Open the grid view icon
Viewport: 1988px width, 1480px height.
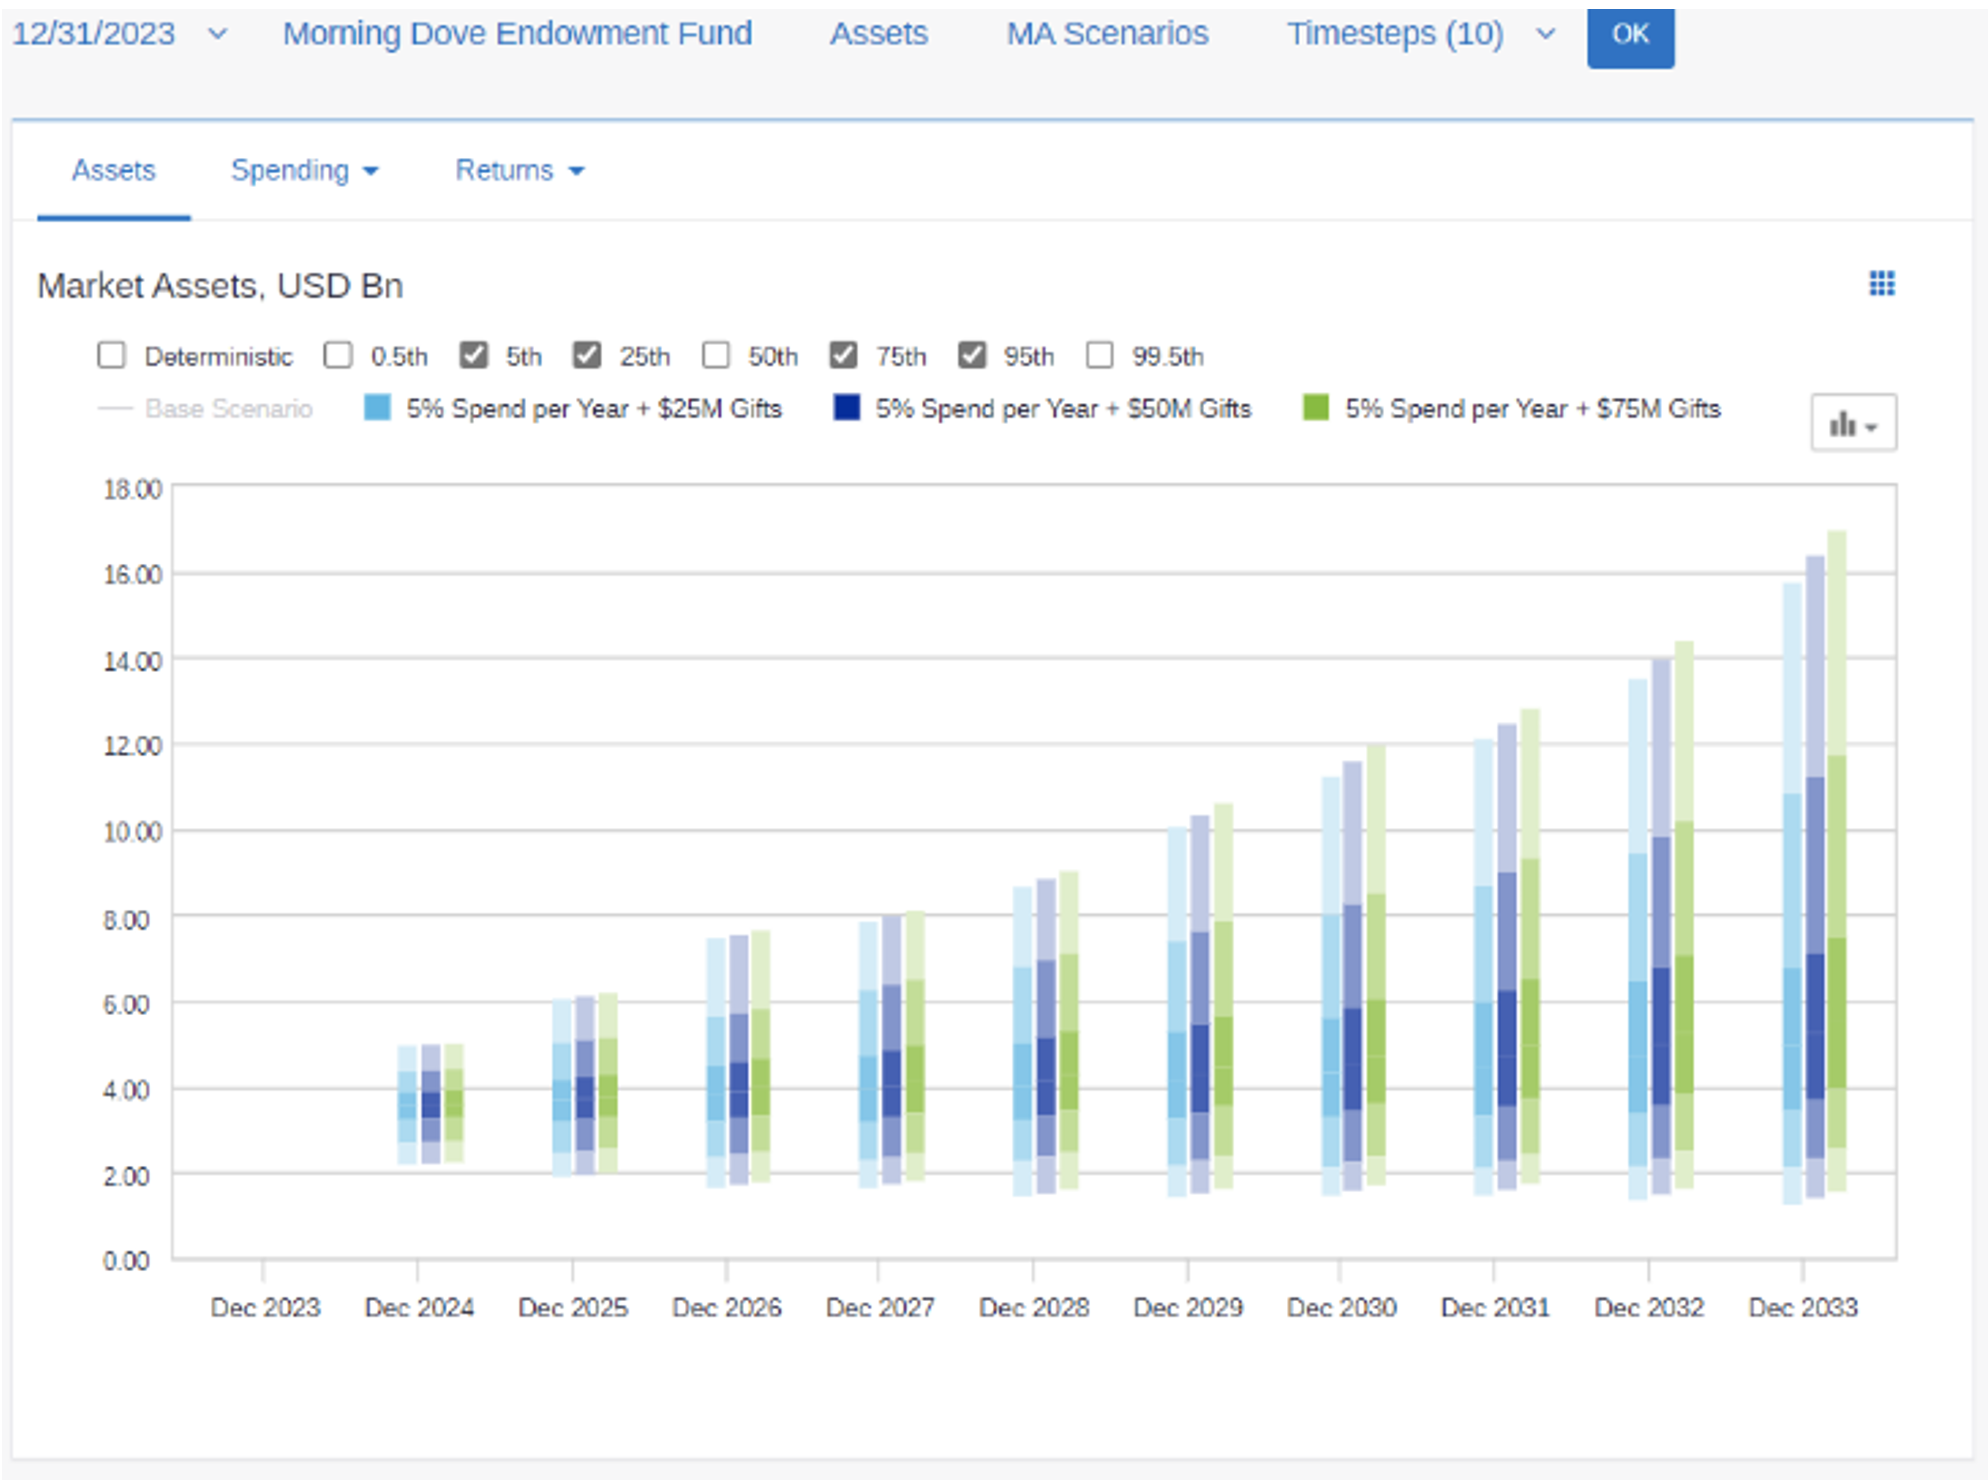1881,284
